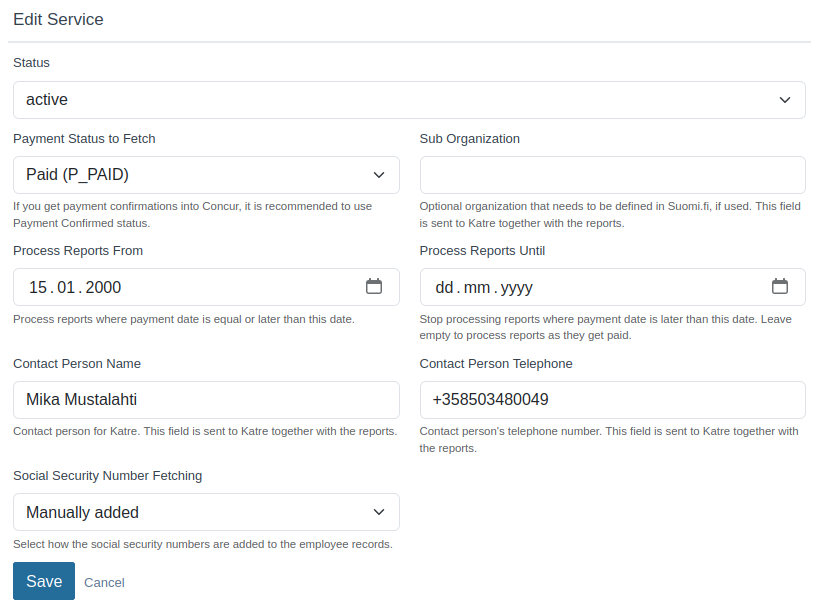Click the Contact Person Name label

point(77,364)
